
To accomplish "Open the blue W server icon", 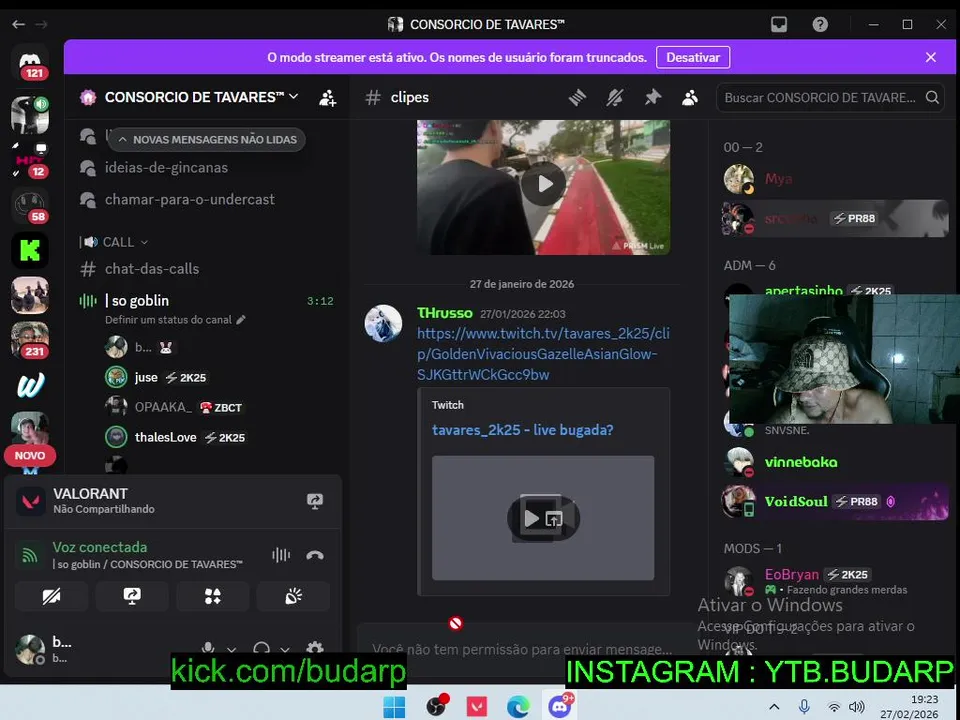I will coord(30,385).
